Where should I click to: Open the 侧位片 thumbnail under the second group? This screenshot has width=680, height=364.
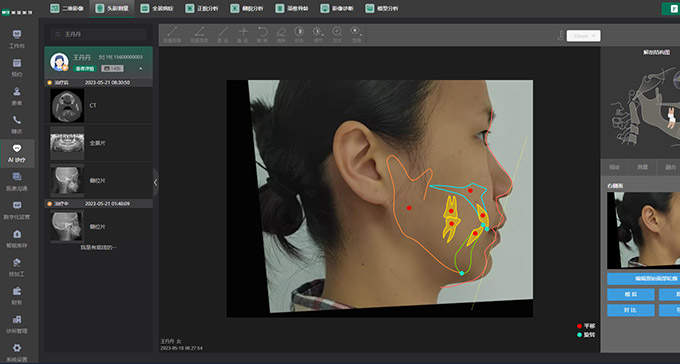(67, 226)
